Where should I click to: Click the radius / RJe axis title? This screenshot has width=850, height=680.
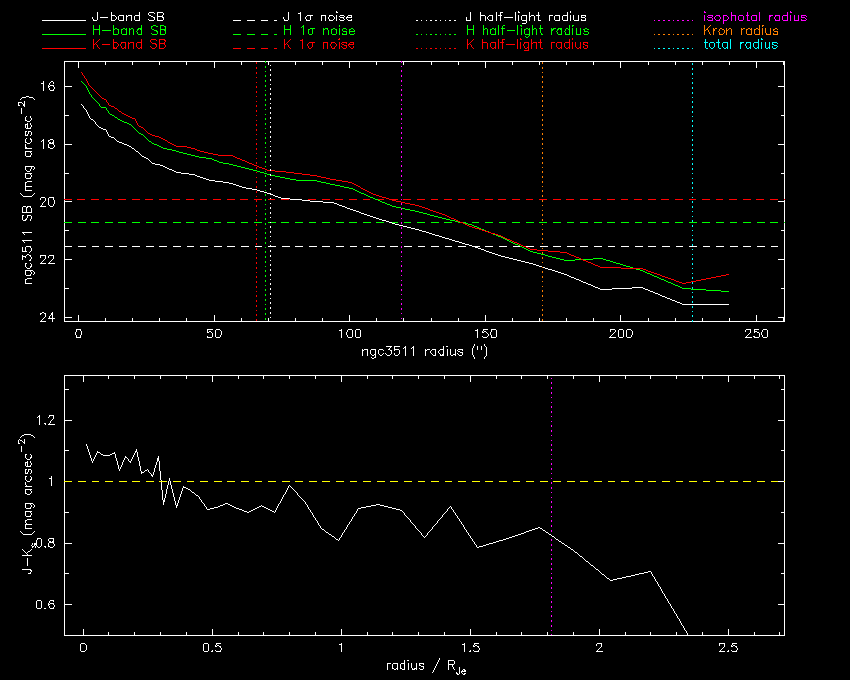425,667
